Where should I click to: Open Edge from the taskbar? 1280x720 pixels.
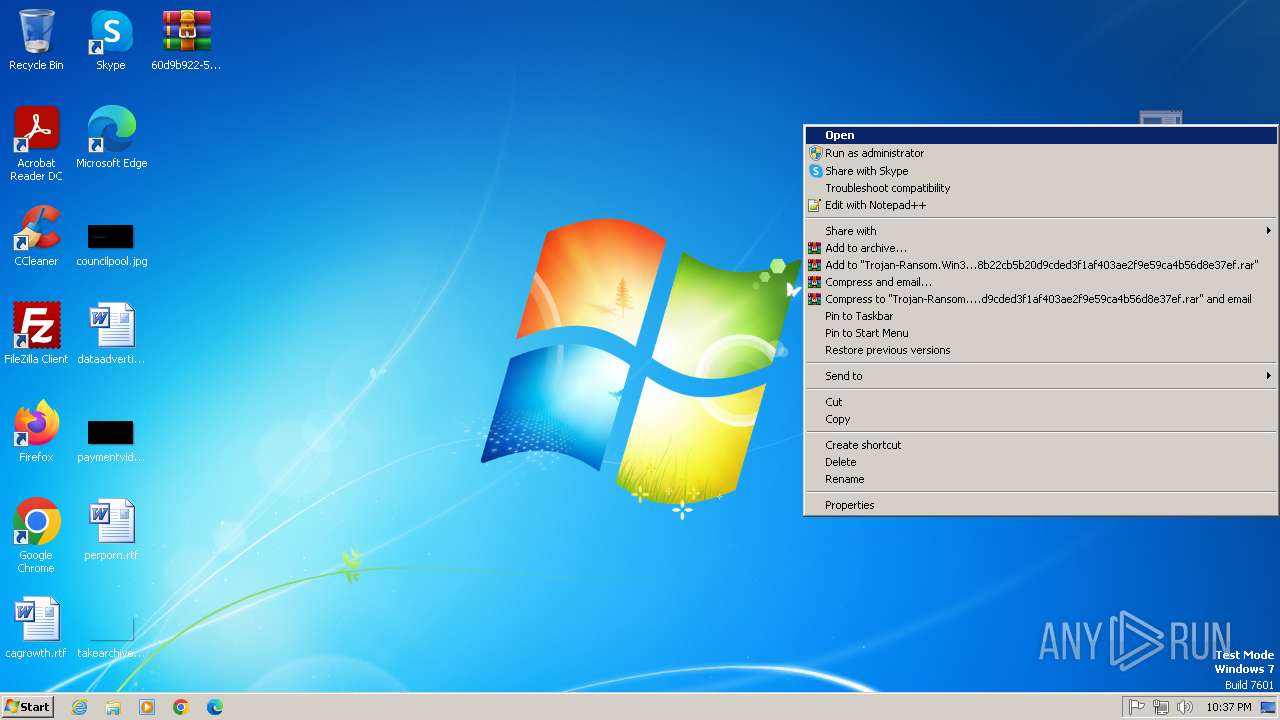click(215, 707)
